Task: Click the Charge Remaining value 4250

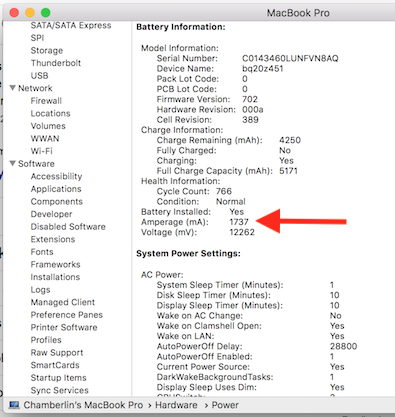Action: tap(290, 140)
